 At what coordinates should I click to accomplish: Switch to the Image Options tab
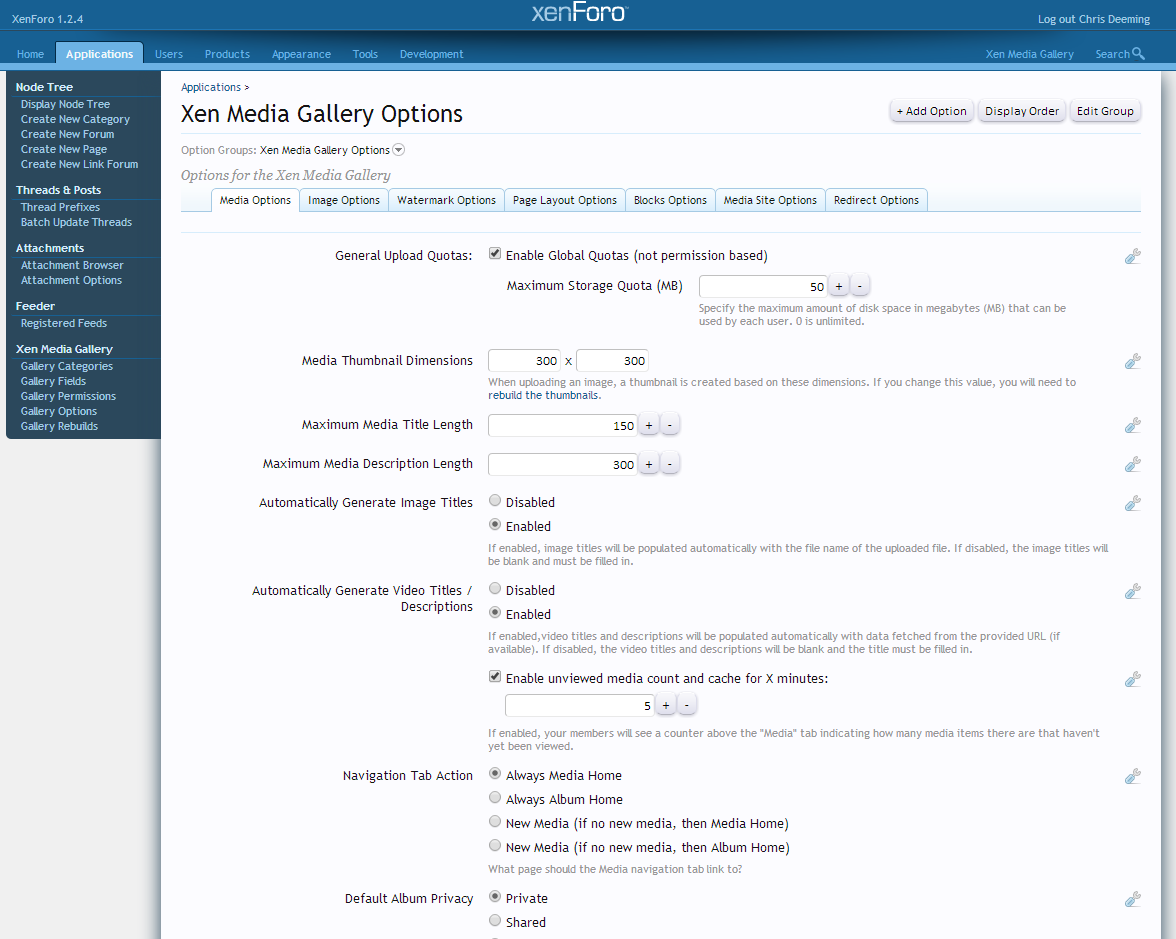coord(344,200)
